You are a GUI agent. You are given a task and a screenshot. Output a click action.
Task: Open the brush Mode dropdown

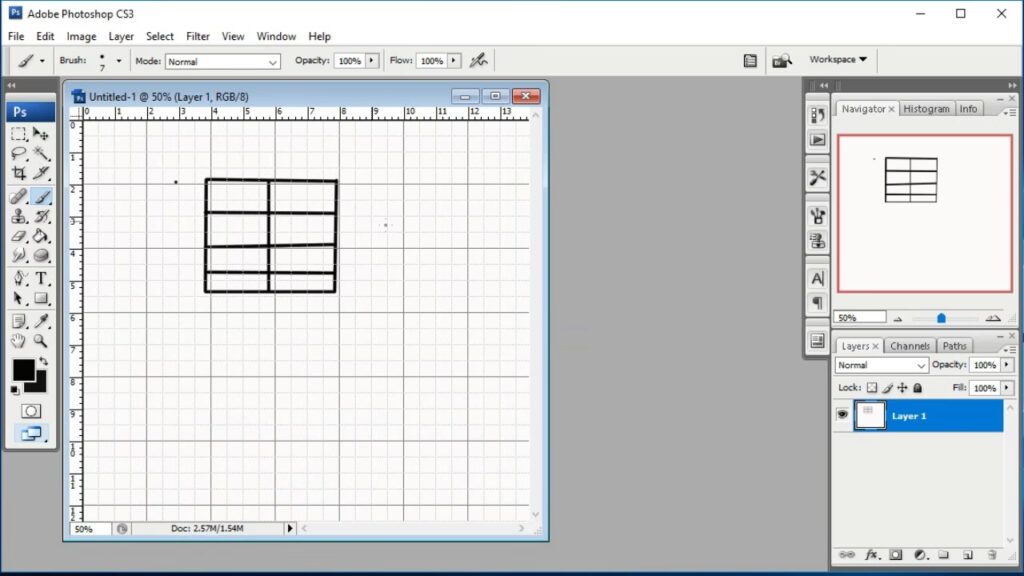222,61
